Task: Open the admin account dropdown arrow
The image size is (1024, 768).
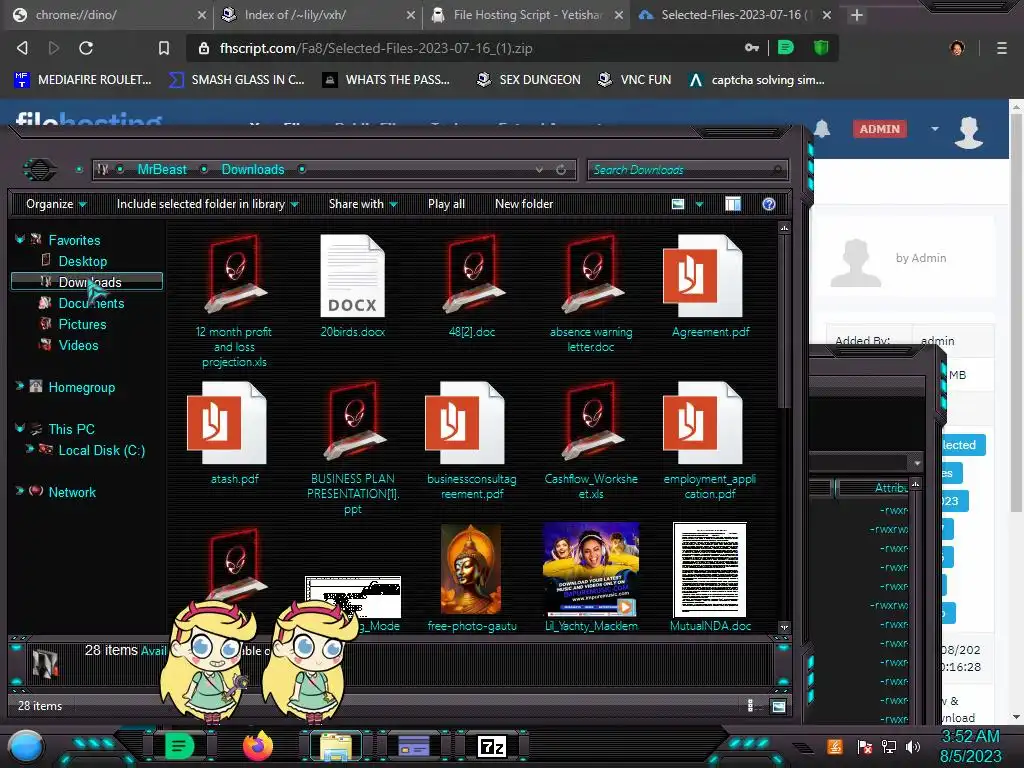Action: pyautogui.click(x=935, y=129)
